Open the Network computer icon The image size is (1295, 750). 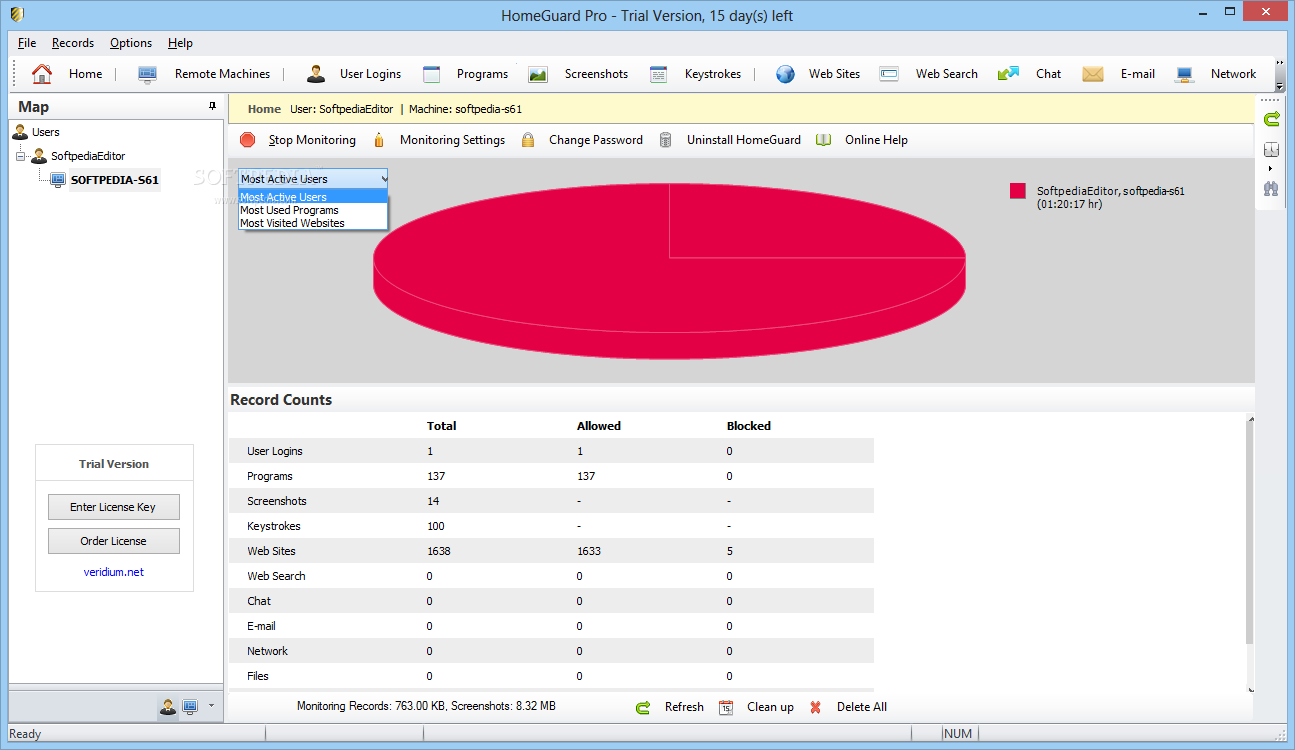pyautogui.click(x=1185, y=74)
